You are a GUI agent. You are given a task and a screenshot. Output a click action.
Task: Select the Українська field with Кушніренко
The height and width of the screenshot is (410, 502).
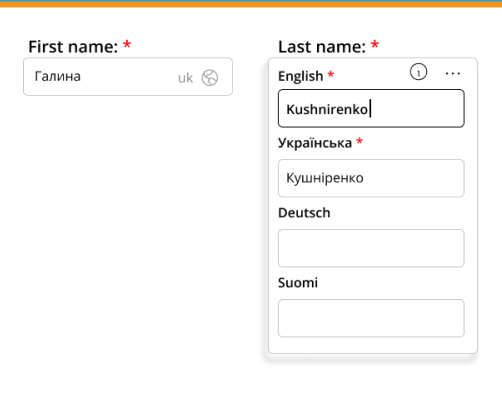coord(371,178)
